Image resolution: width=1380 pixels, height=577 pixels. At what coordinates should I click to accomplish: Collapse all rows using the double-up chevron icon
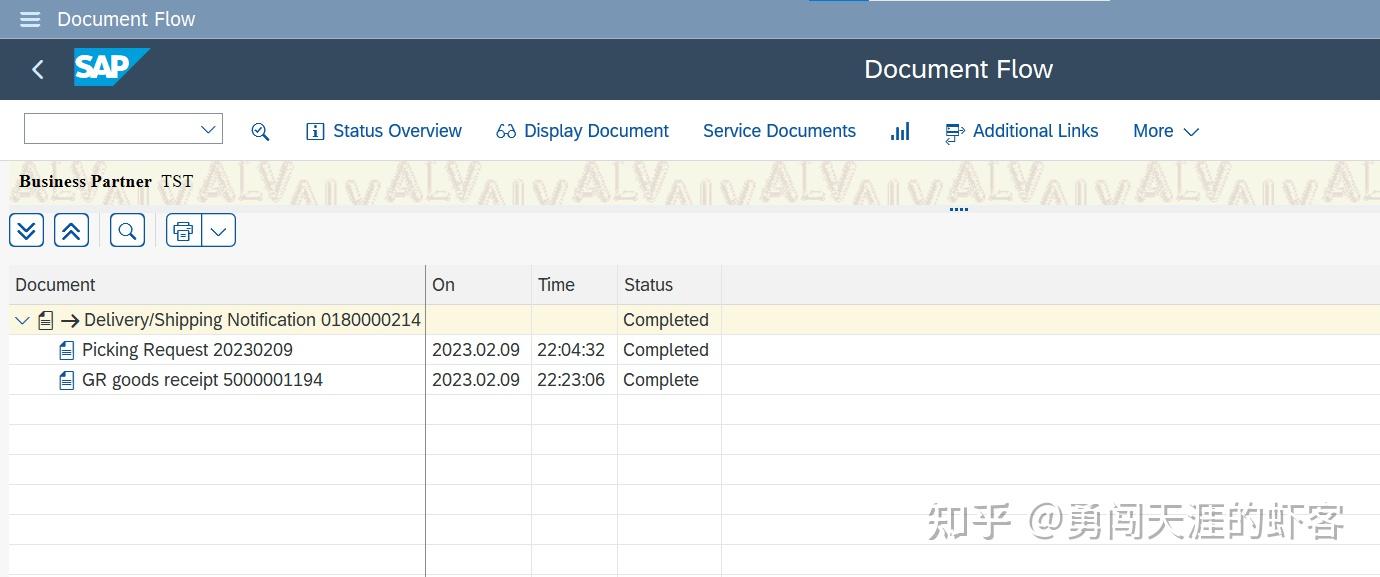point(71,230)
